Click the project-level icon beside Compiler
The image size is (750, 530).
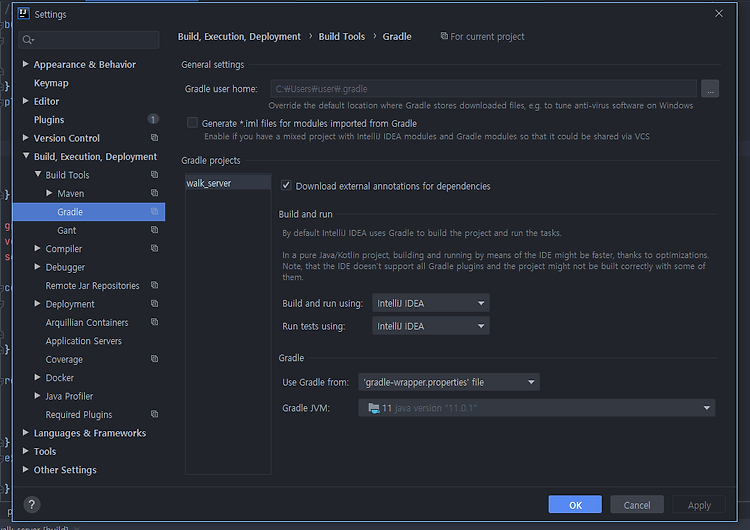(x=154, y=248)
